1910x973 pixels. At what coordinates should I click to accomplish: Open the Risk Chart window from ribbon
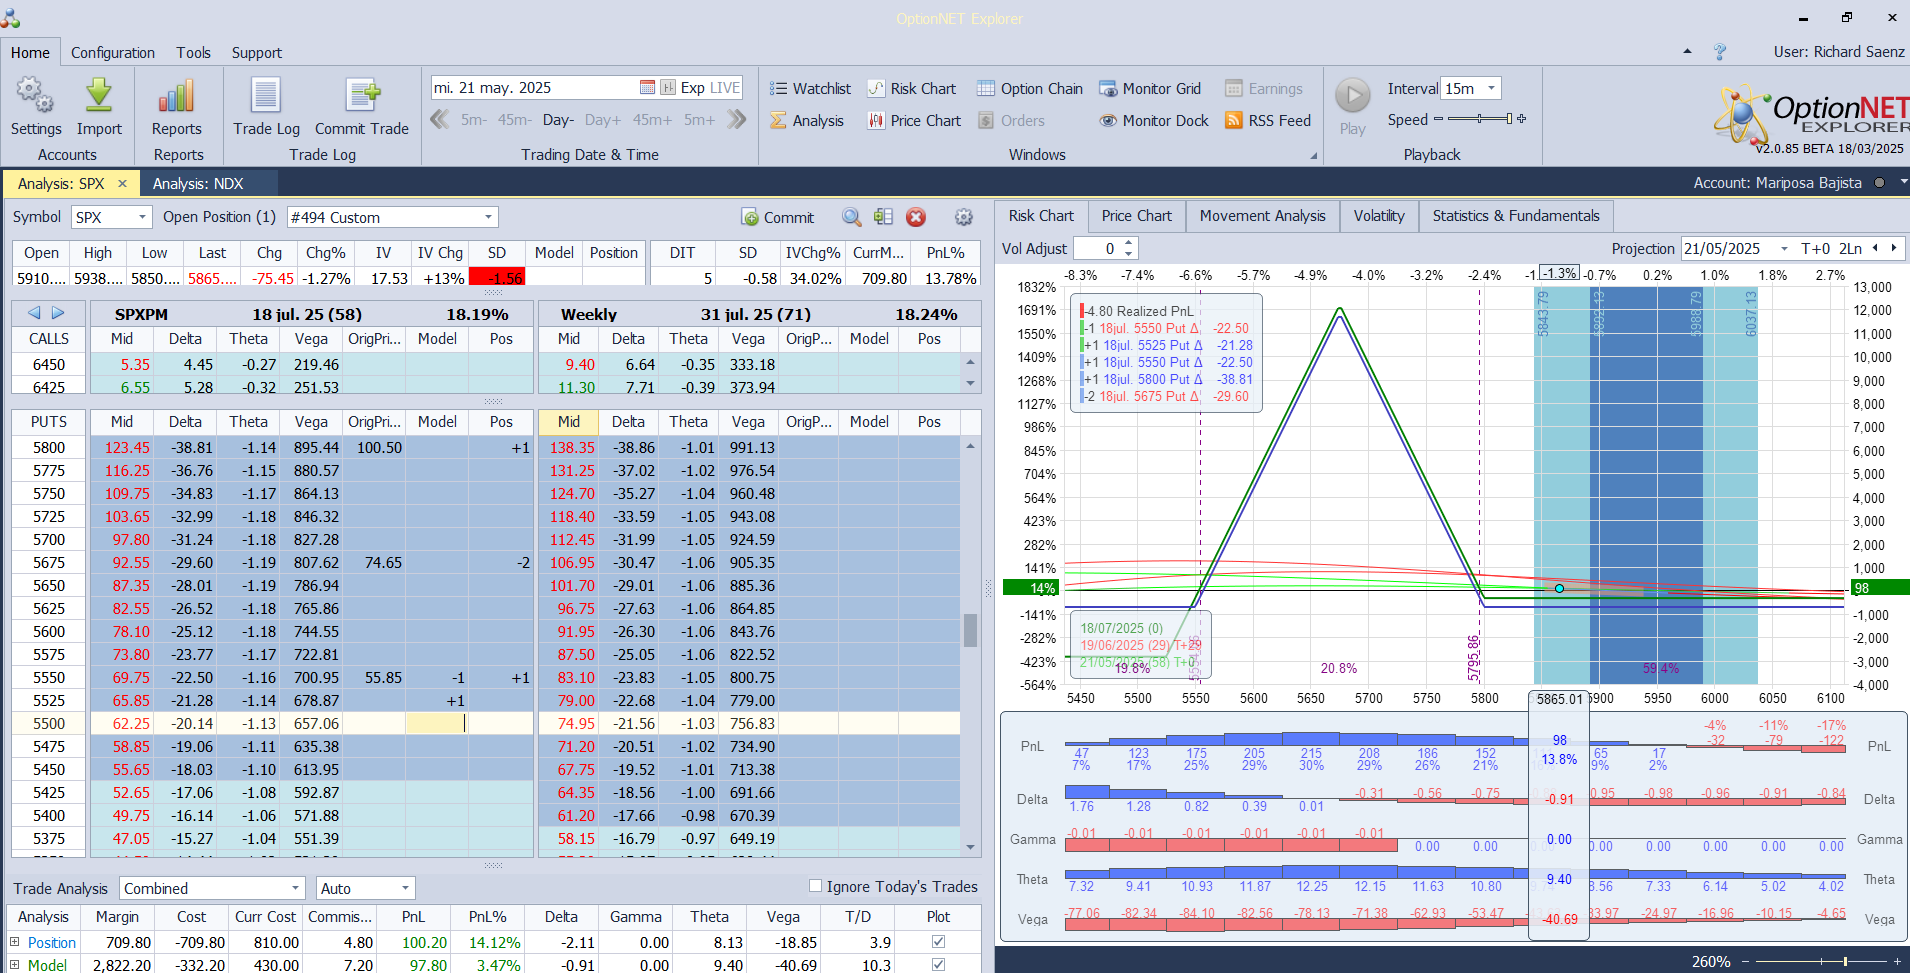coord(911,89)
